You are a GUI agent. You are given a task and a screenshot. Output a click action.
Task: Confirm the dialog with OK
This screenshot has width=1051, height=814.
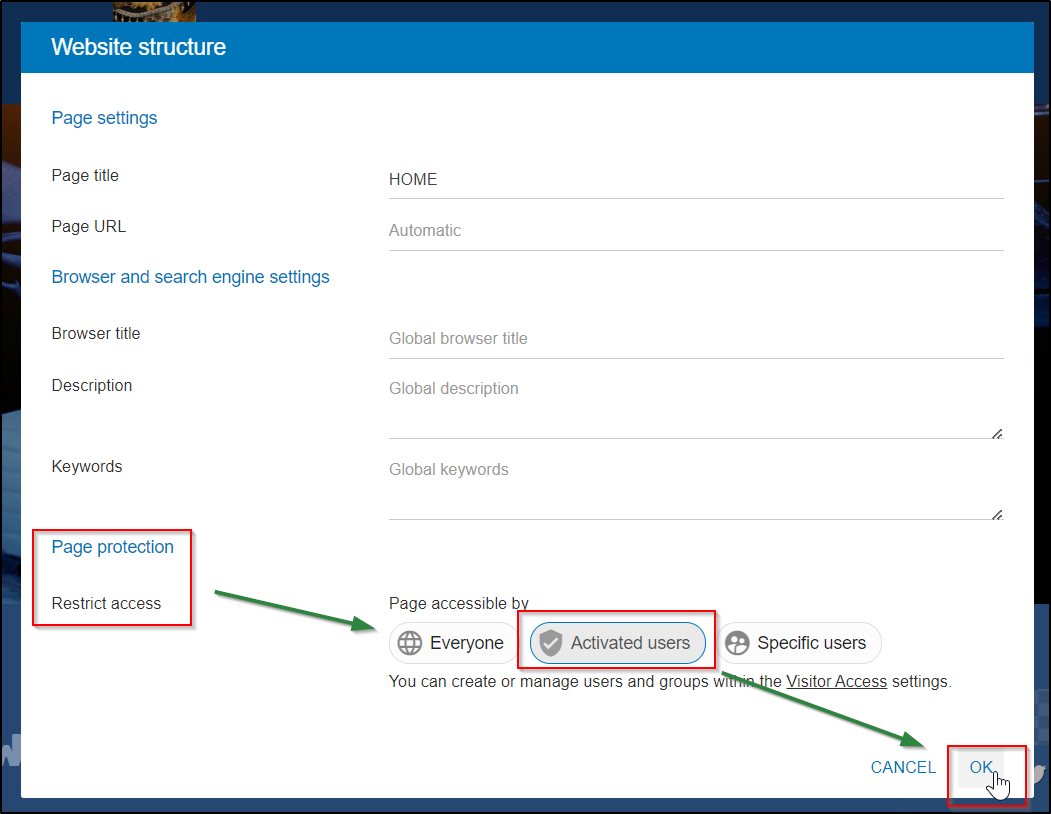point(981,767)
